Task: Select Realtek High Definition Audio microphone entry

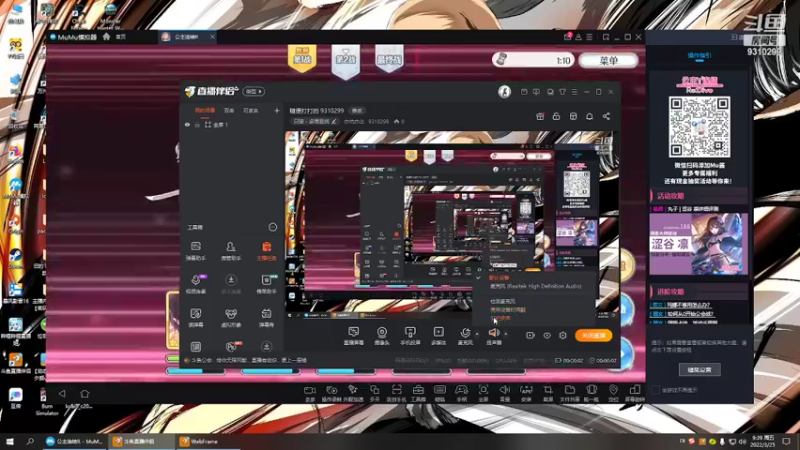Action: (x=536, y=286)
